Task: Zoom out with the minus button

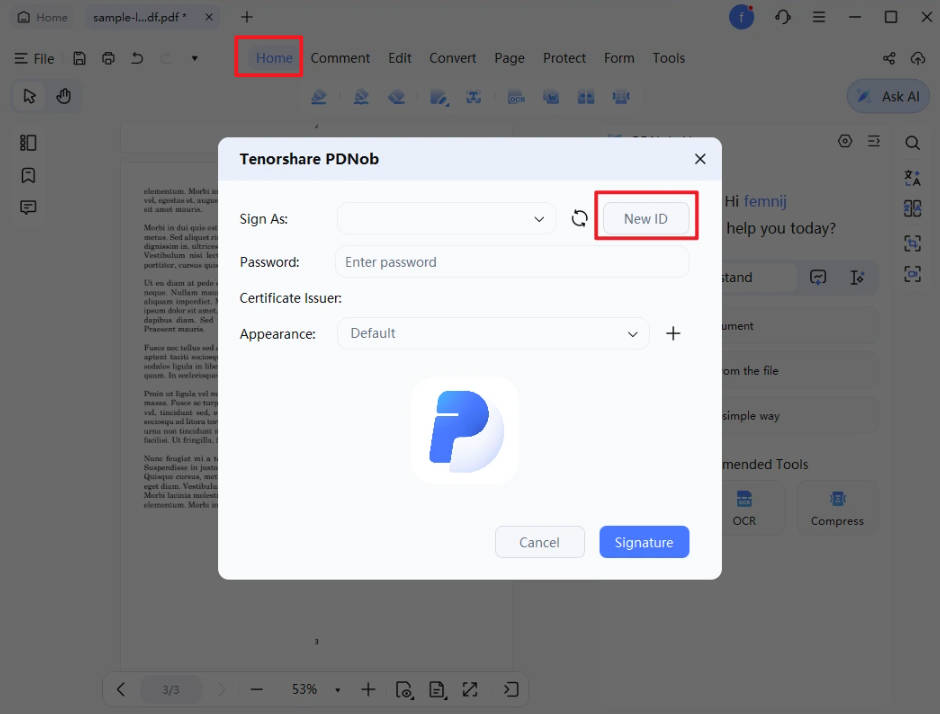Action: tap(257, 689)
